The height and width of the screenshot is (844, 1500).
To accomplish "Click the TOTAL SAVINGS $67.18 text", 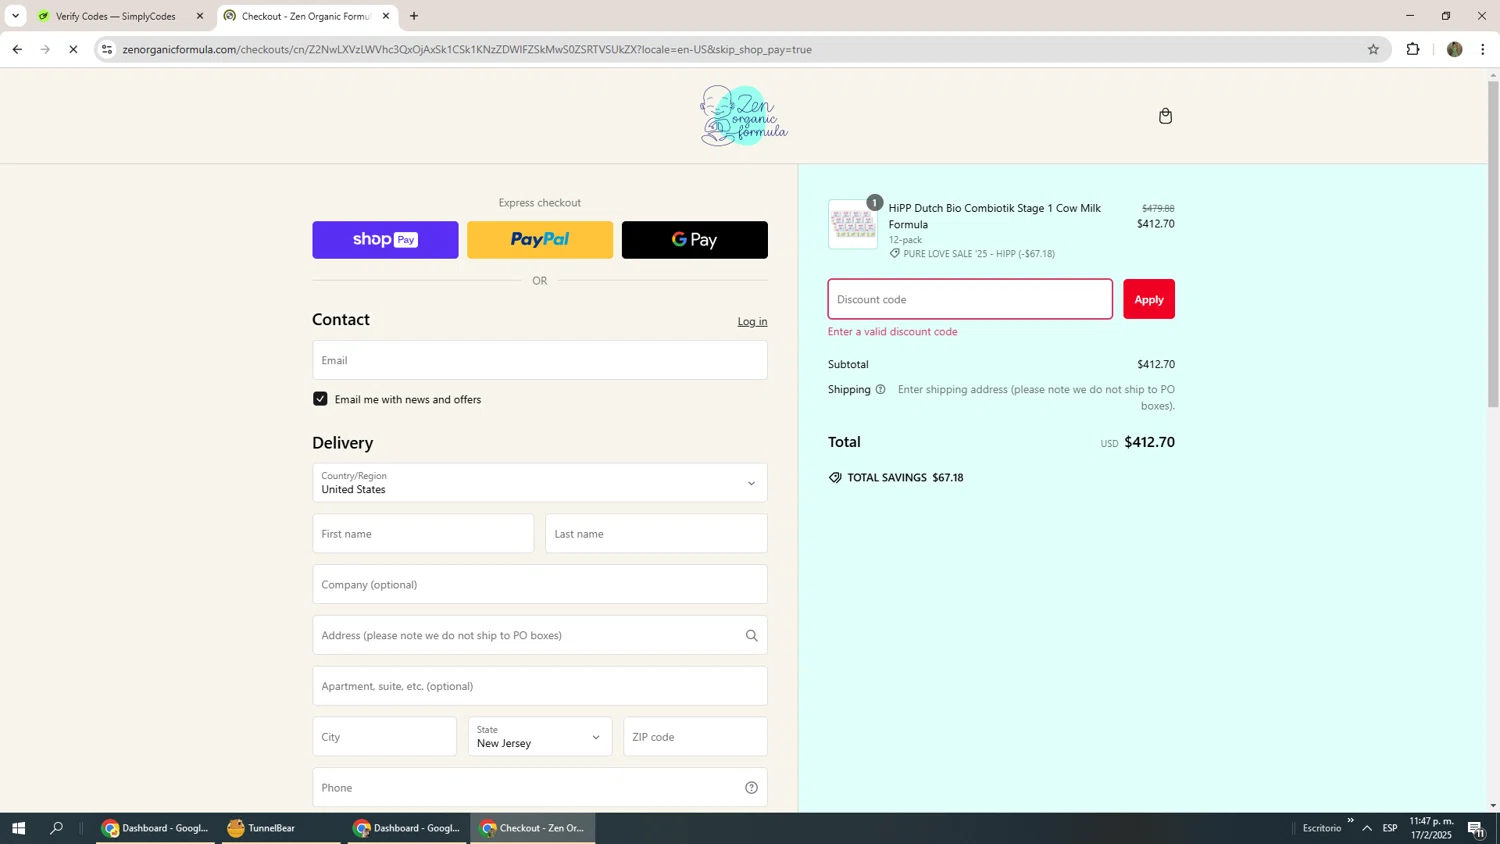I will pos(905,478).
